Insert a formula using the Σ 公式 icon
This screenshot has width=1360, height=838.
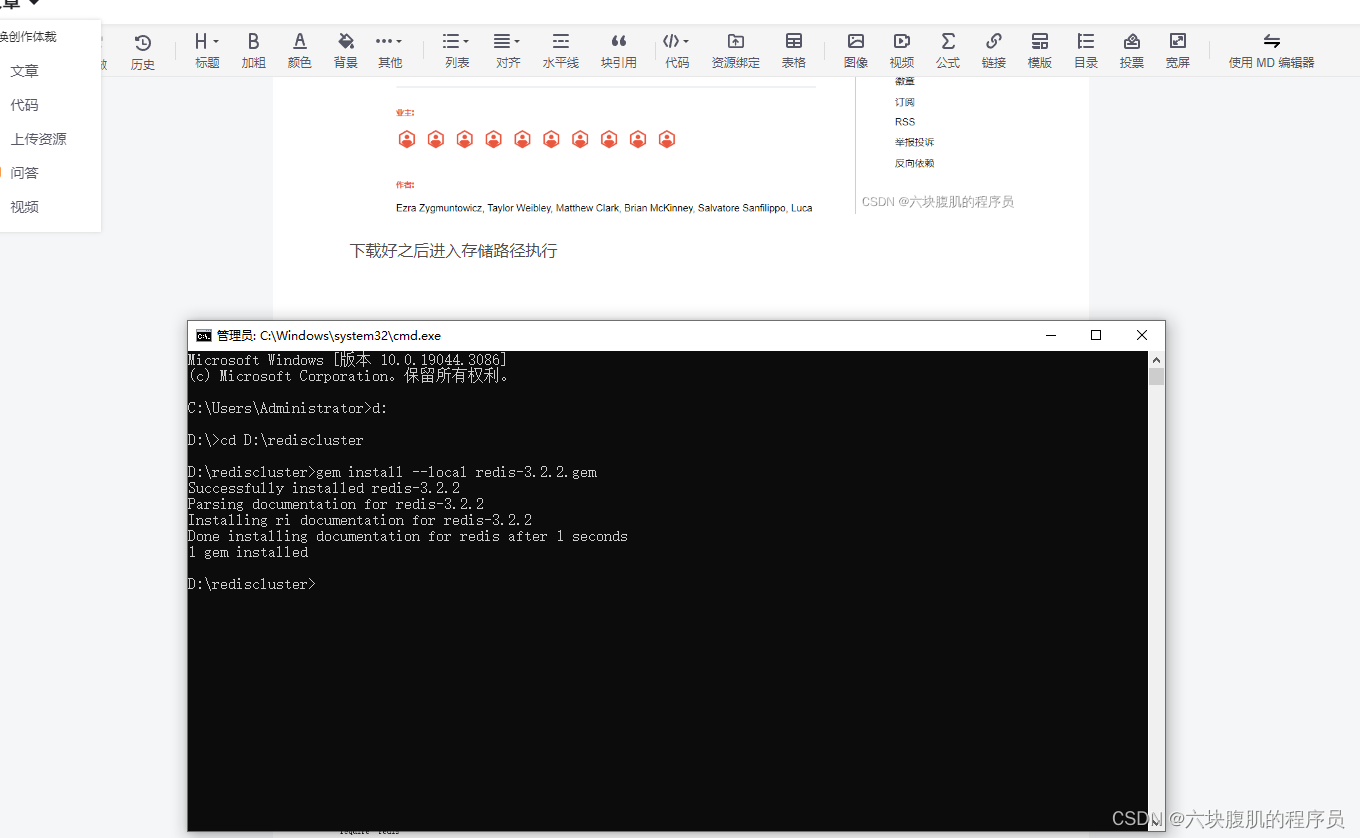pyautogui.click(x=947, y=48)
